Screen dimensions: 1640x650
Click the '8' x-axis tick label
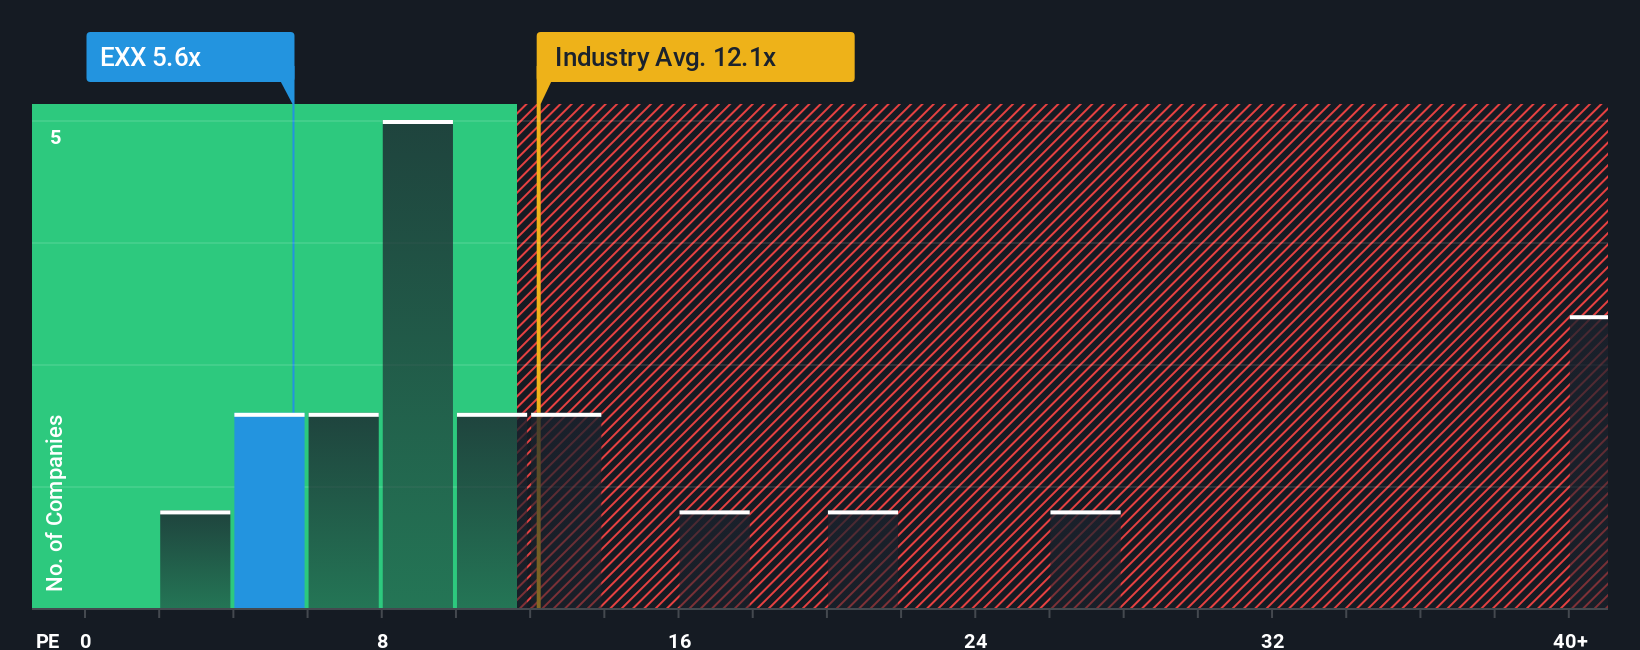click(382, 640)
